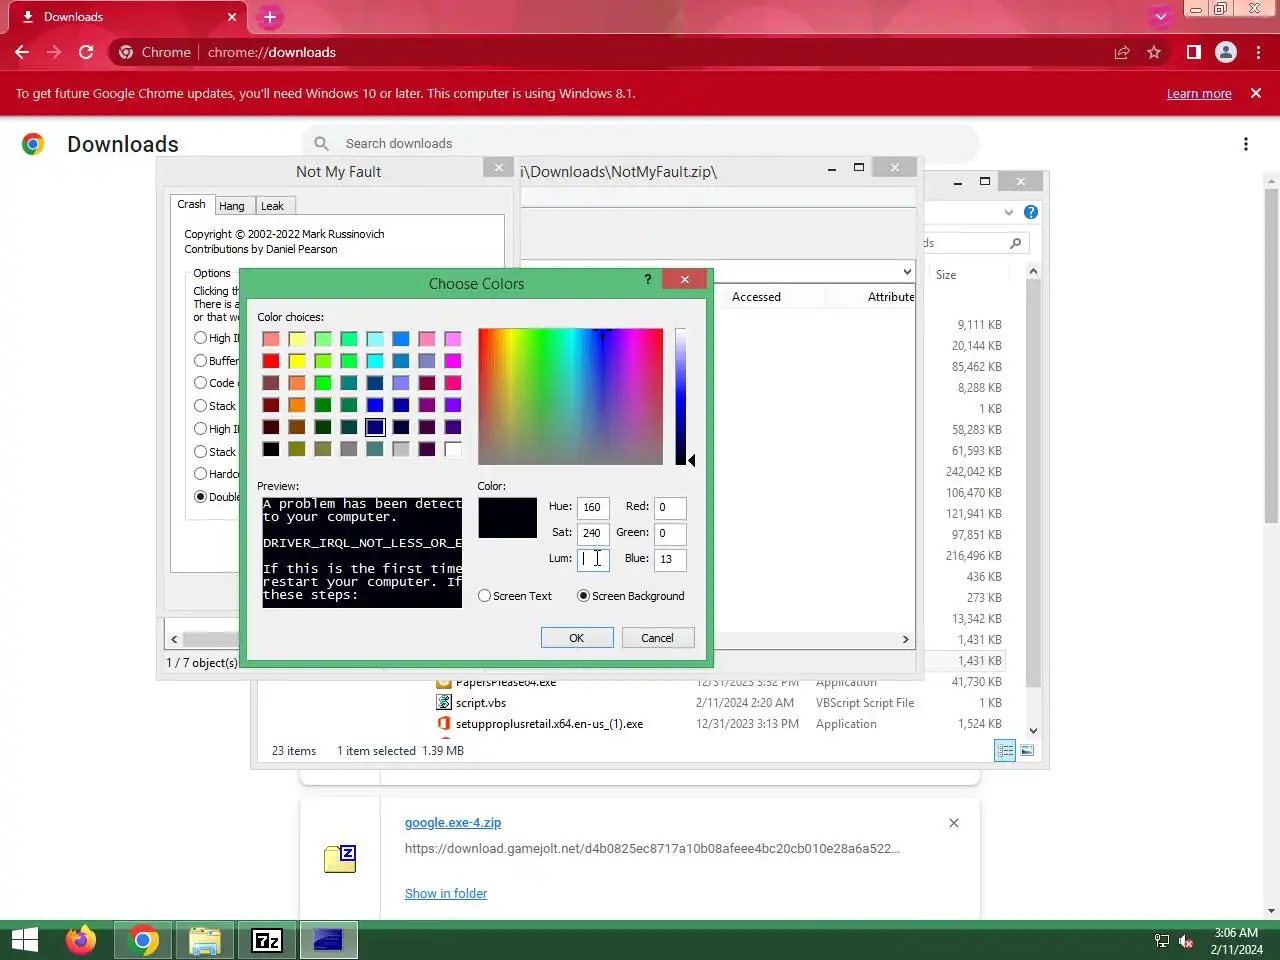
Task: Dismiss the Windows 8.1 update warning banner
Action: (1256, 93)
